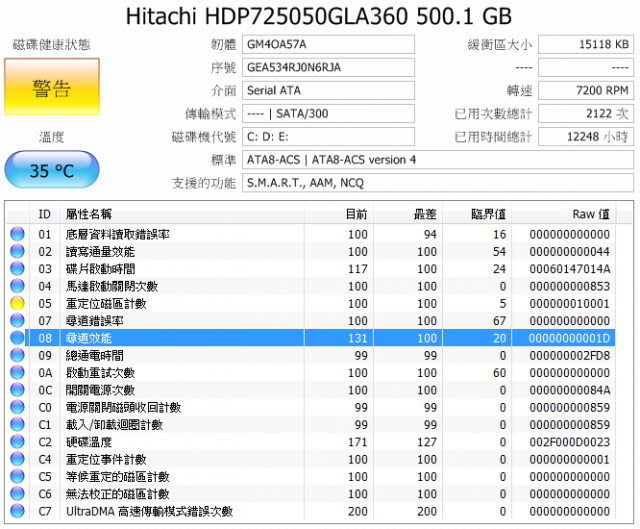Select attribute 重定位事件計數
The height and width of the screenshot is (529, 640).
[106, 459]
